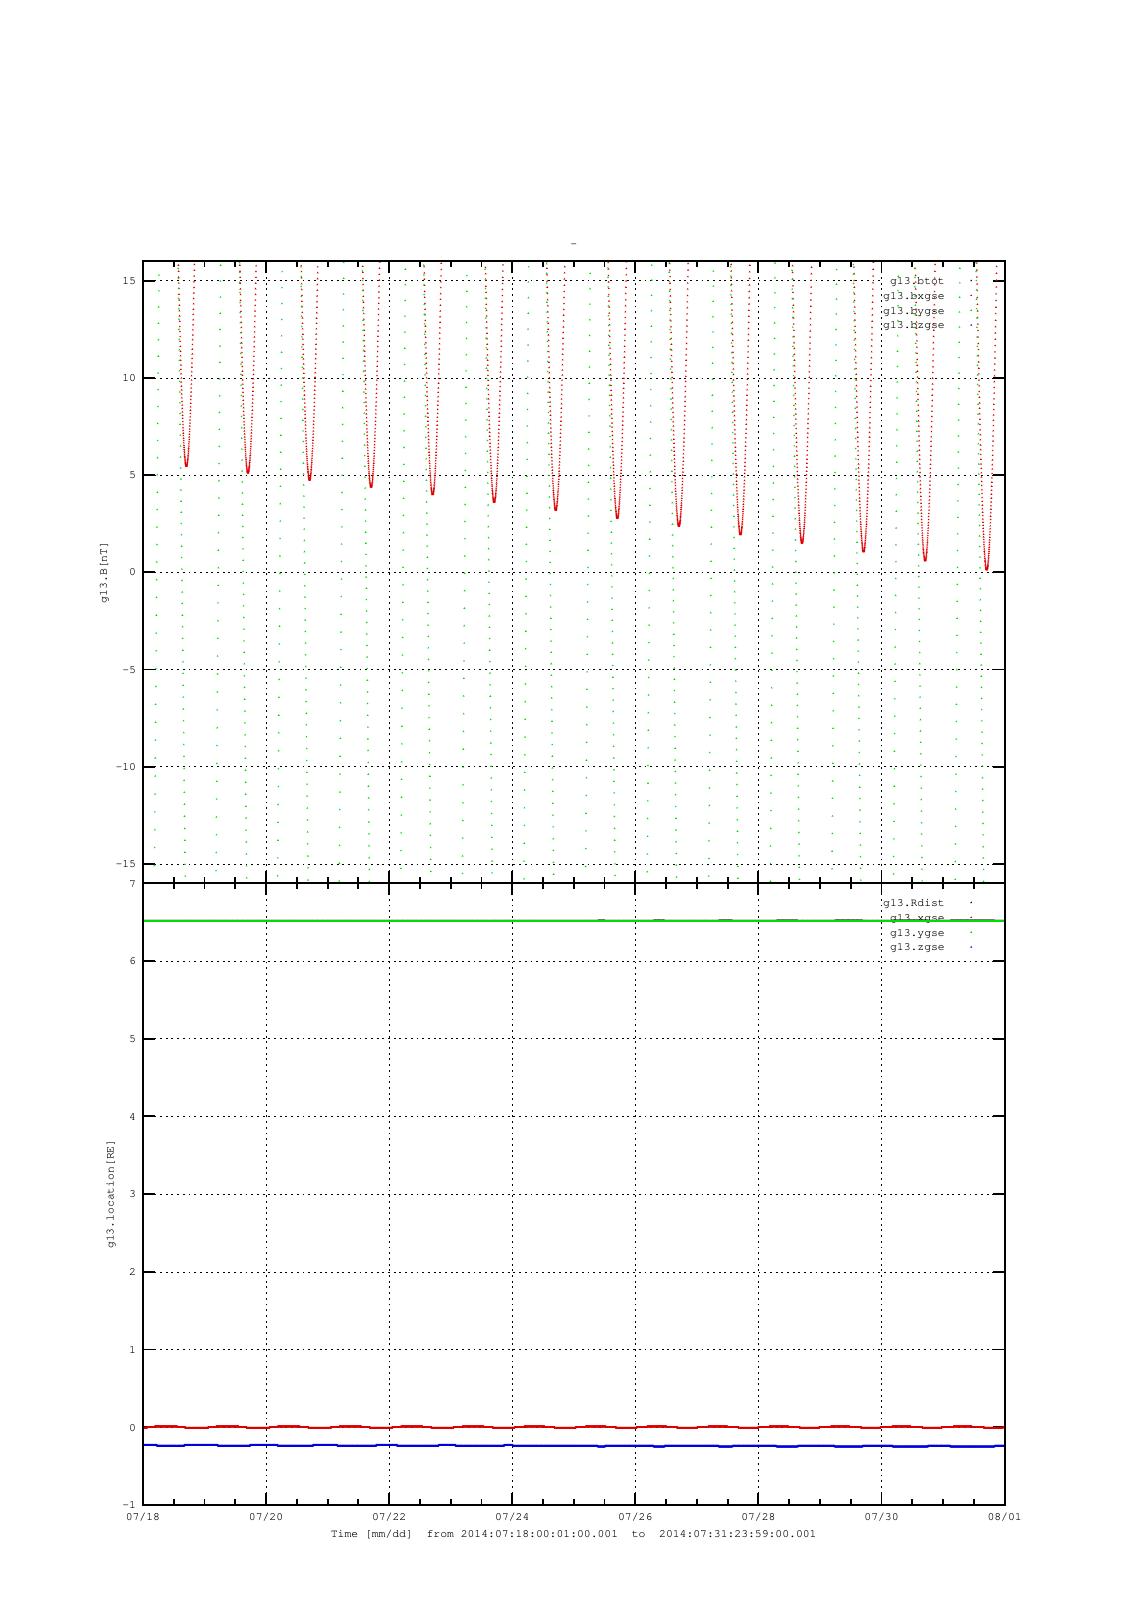
Task: Click the 07/18 date tick label
Action: (143, 1517)
